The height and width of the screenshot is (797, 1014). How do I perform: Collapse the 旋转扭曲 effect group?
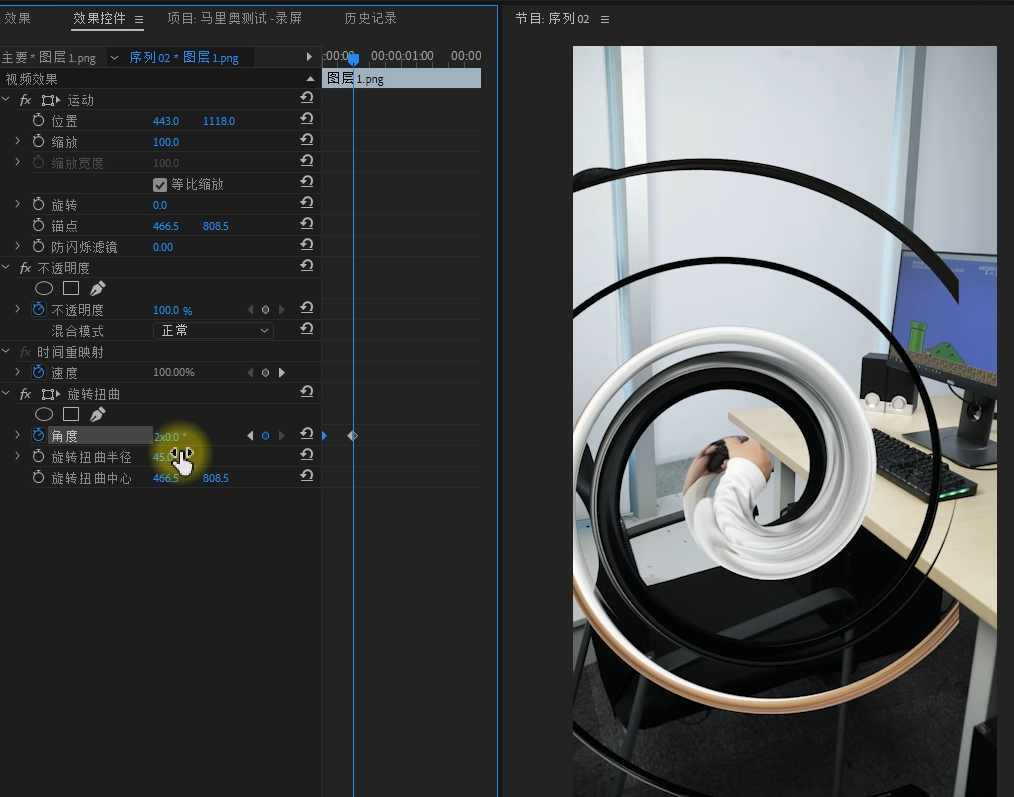pos(6,393)
